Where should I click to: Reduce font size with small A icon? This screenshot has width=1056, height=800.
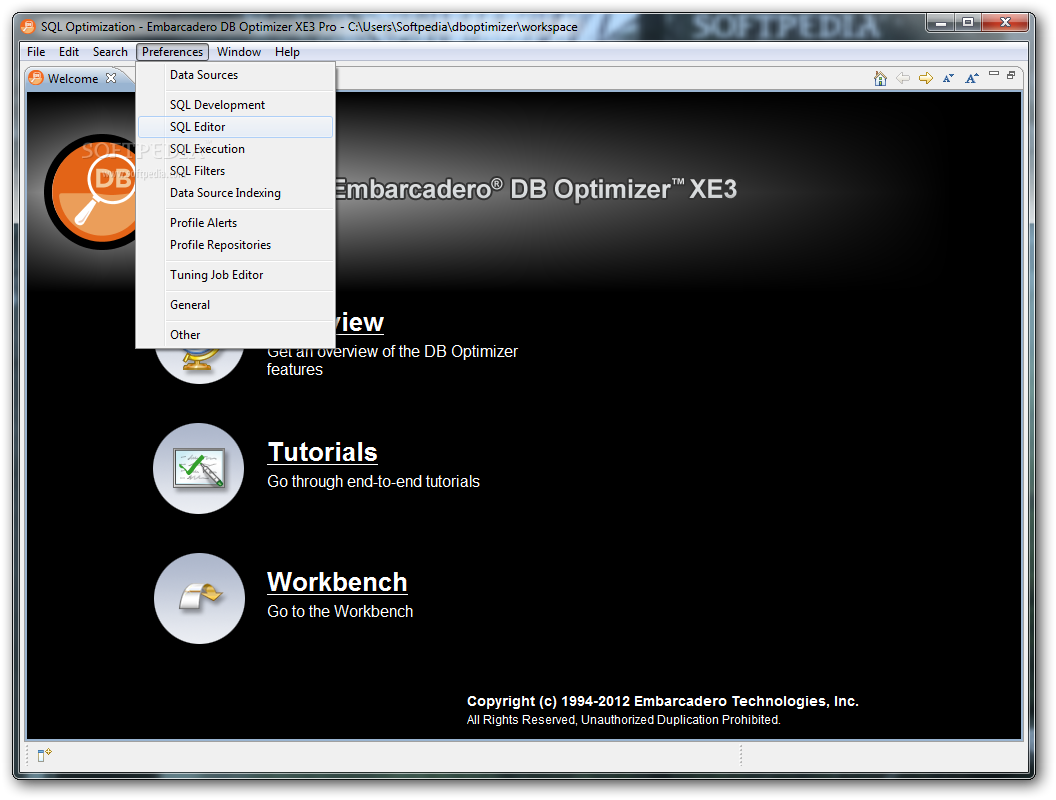(948, 78)
